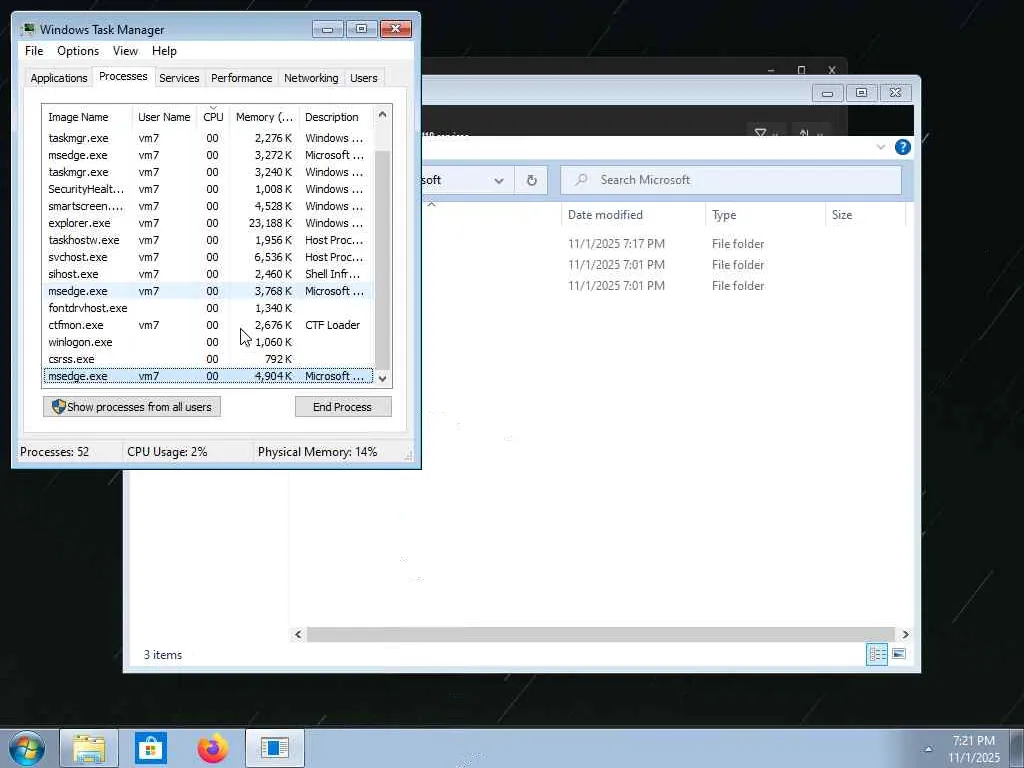The height and width of the screenshot is (768, 1024).
Task: Select the csrss.exe process
Action: pos(208,359)
